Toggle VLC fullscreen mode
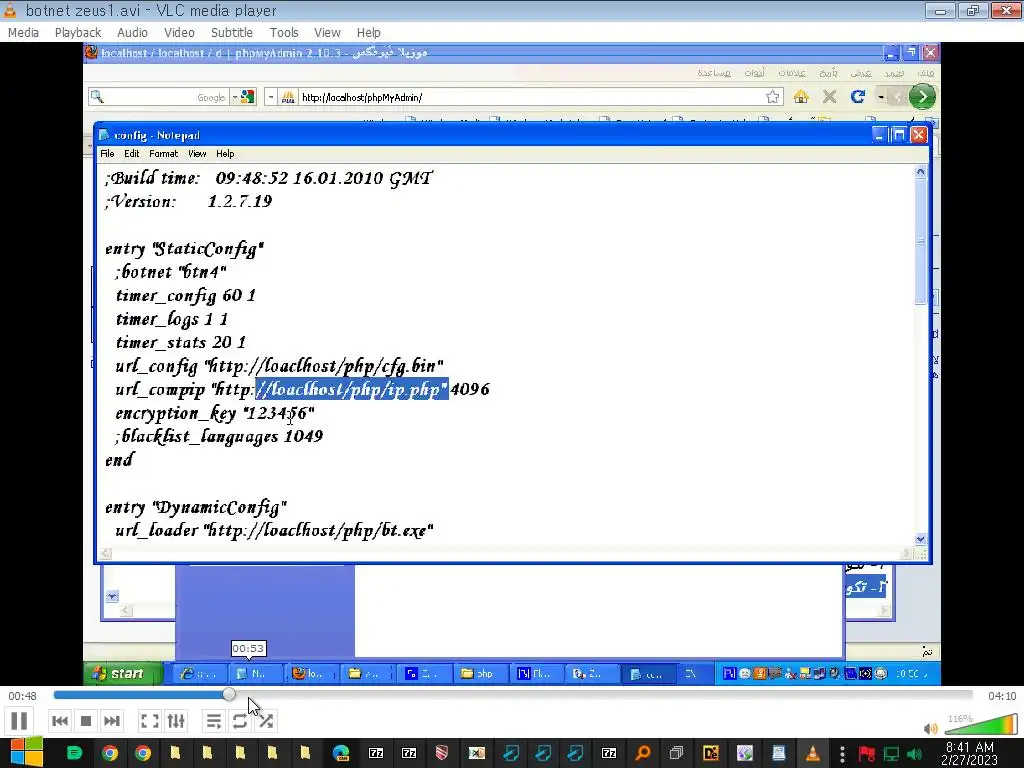 (x=150, y=721)
